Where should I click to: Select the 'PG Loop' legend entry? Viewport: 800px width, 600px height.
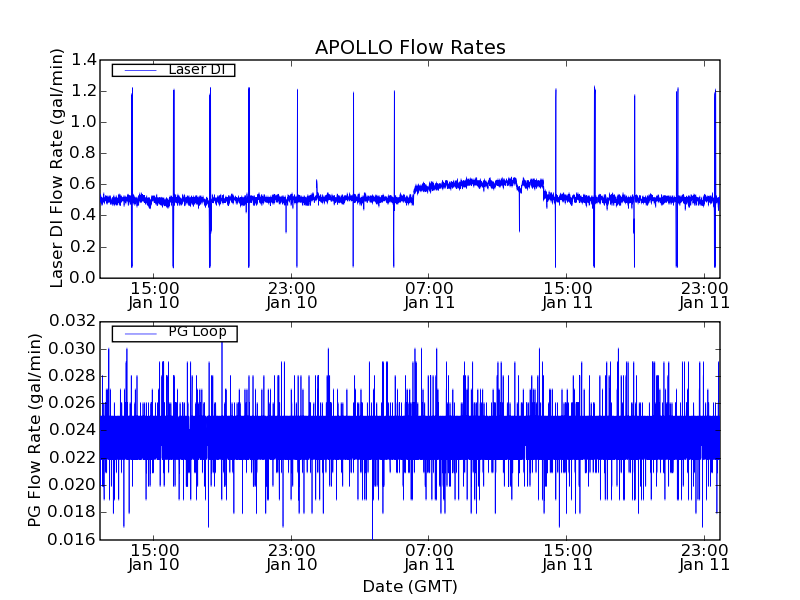coord(174,333)
